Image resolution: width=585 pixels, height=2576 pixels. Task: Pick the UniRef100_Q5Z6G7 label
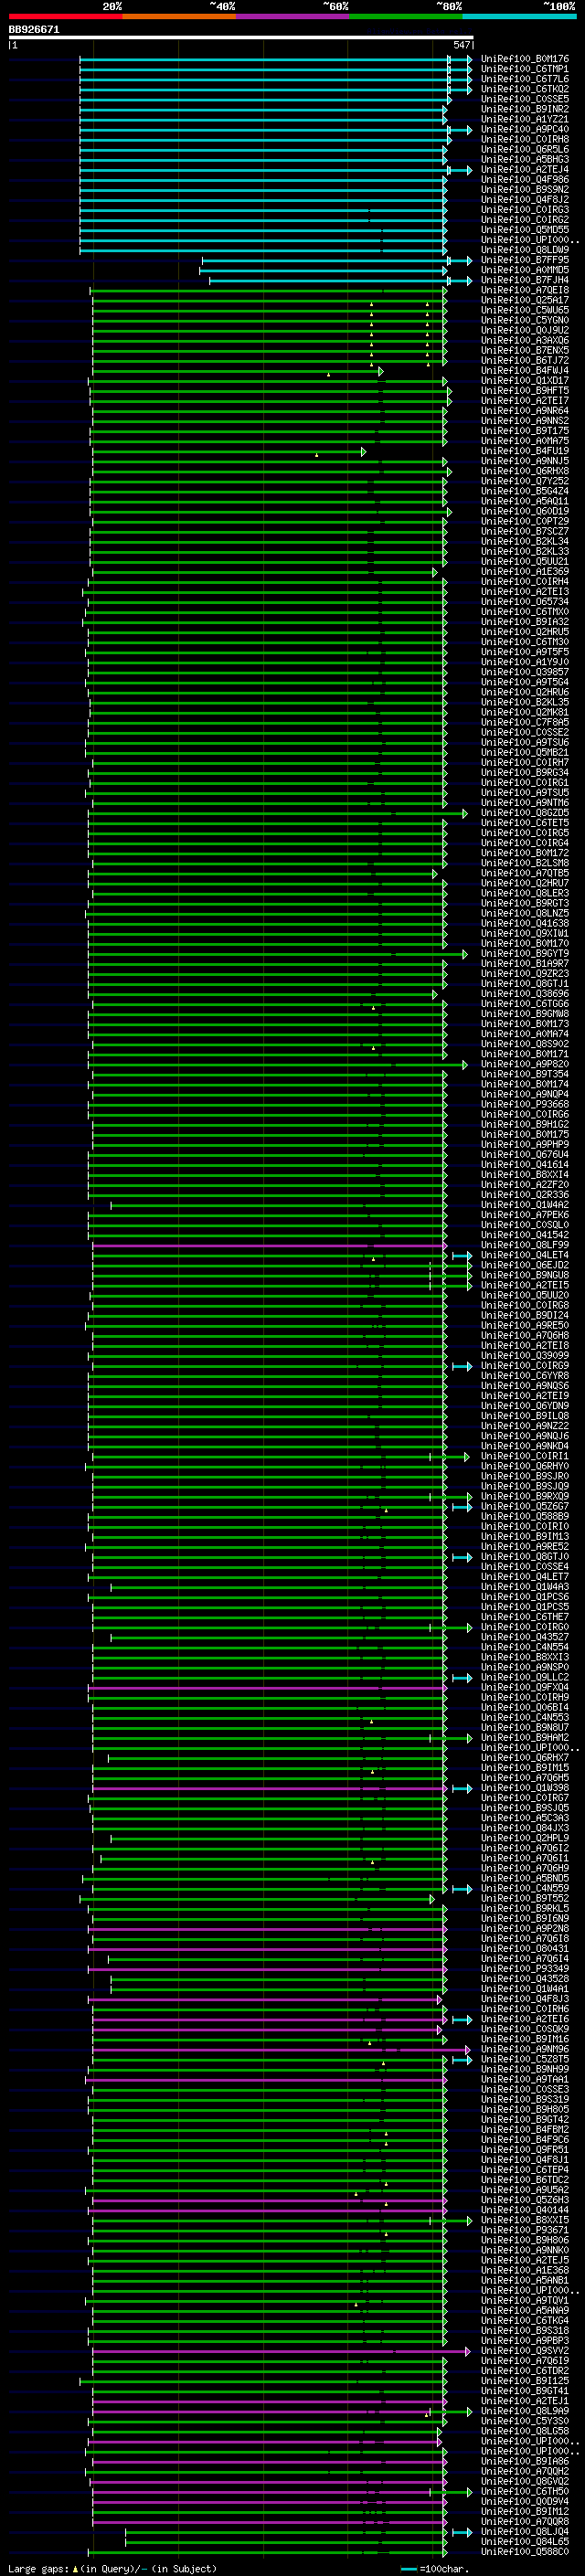(x=524, y=1507)
